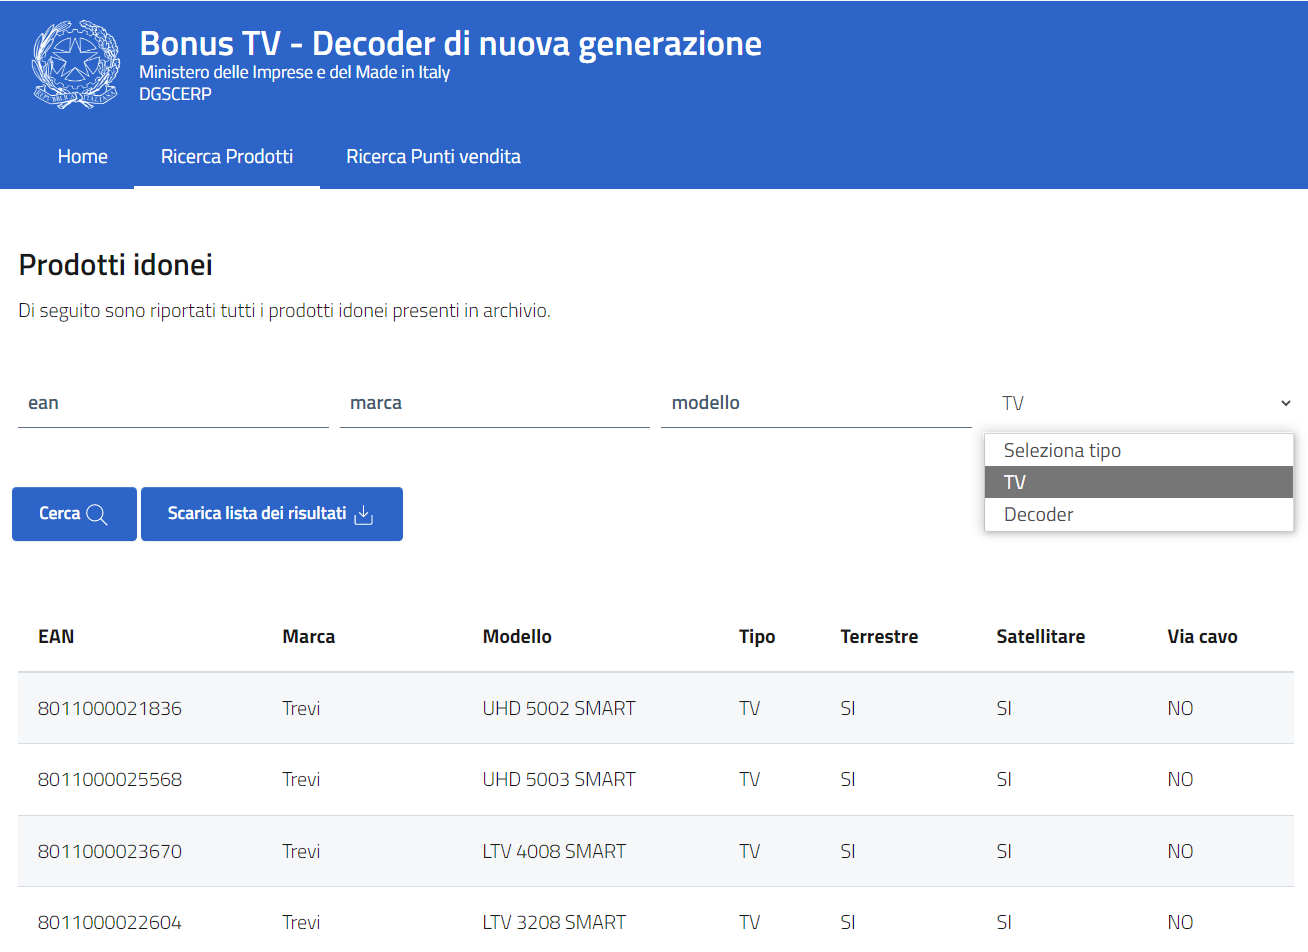Open the product type dropdown chevron
This screenshot has width=1308, height=952.
point(1285,403)
